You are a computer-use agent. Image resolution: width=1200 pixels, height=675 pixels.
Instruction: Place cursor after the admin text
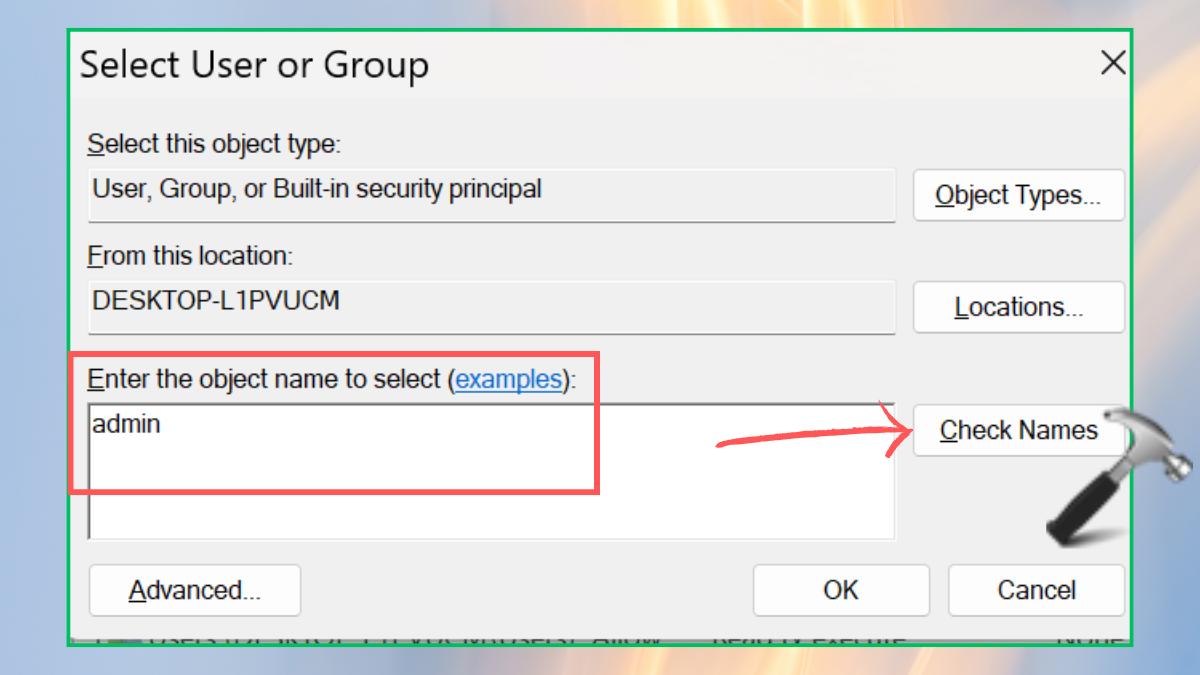pyautogui.click(x=163, y=424)
